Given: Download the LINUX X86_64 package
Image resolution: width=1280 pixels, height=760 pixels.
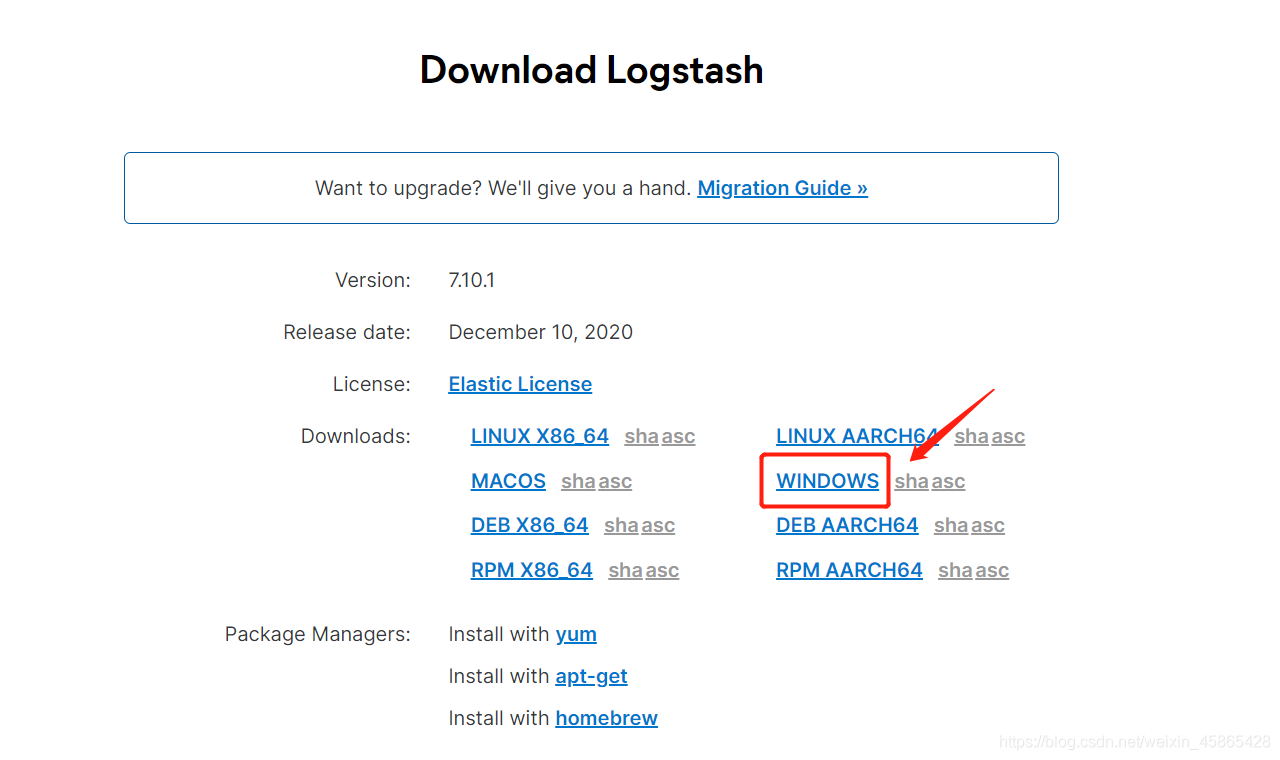Looking at the screenshot, I should pos(540,436).
